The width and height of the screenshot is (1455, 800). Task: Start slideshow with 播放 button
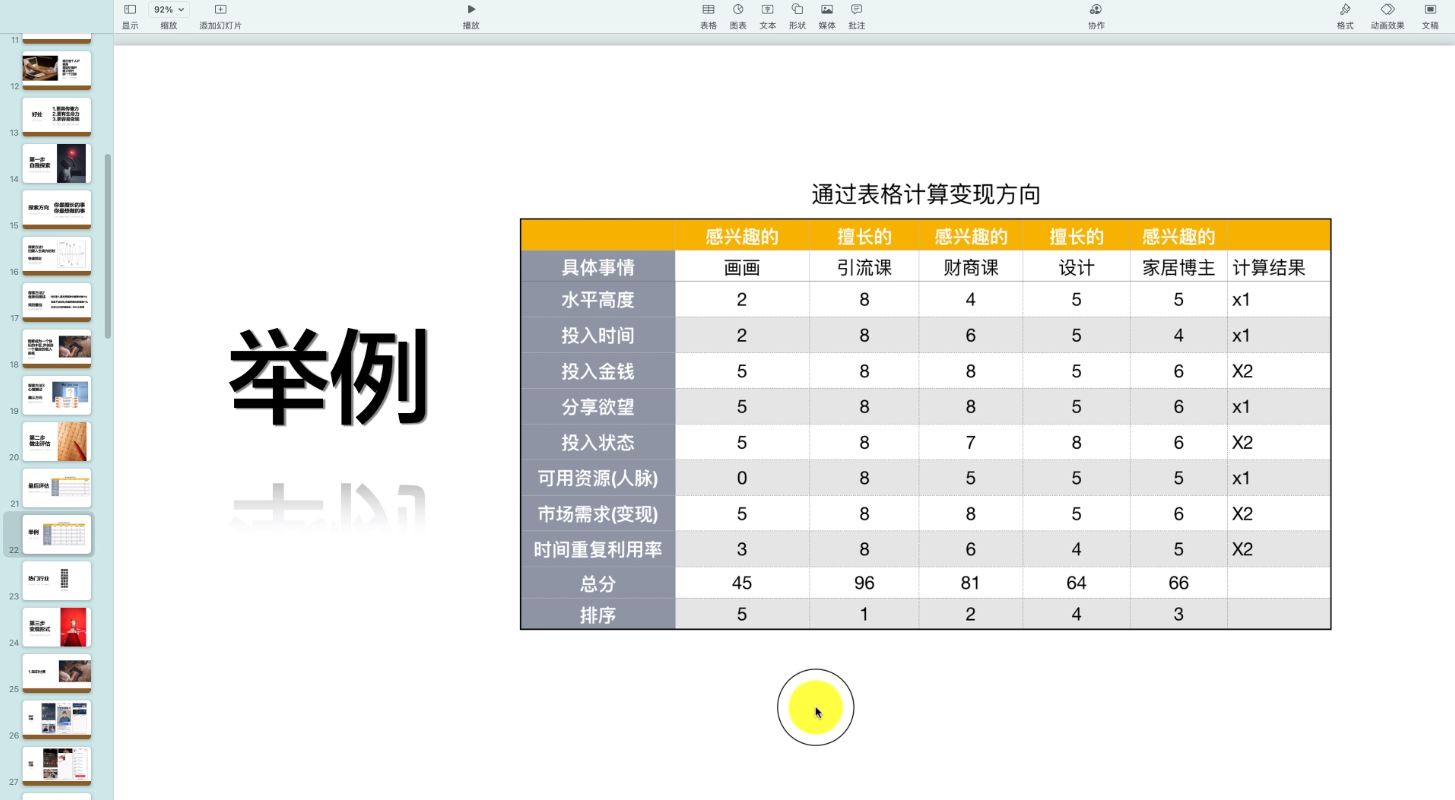tap(471, 10)
